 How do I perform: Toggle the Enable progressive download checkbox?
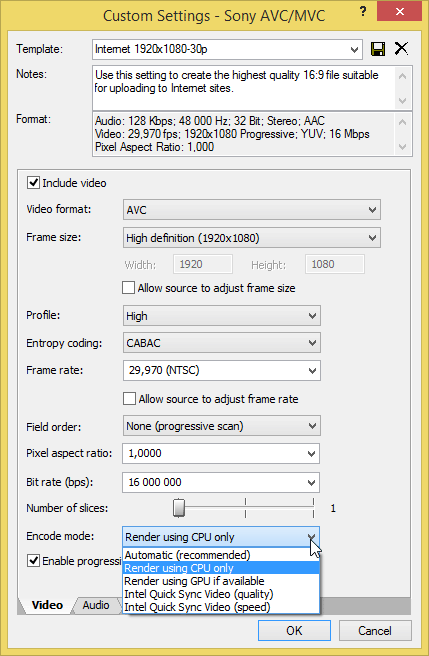tap(33, 561)
